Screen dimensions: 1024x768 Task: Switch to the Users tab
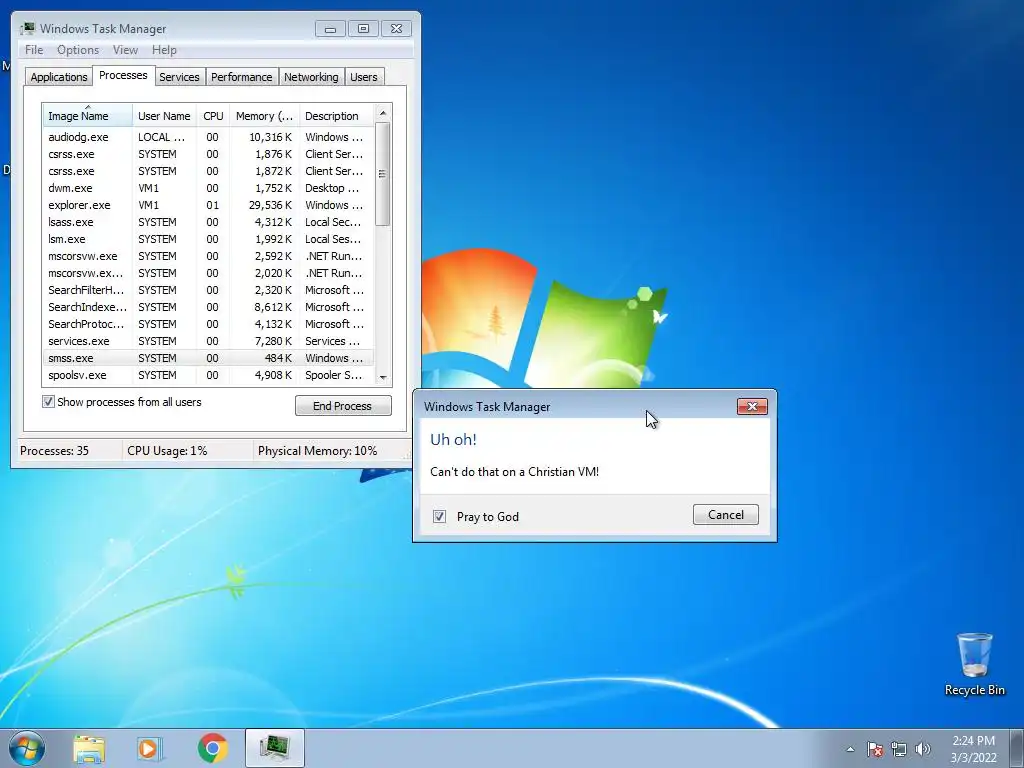pos(364,77)
